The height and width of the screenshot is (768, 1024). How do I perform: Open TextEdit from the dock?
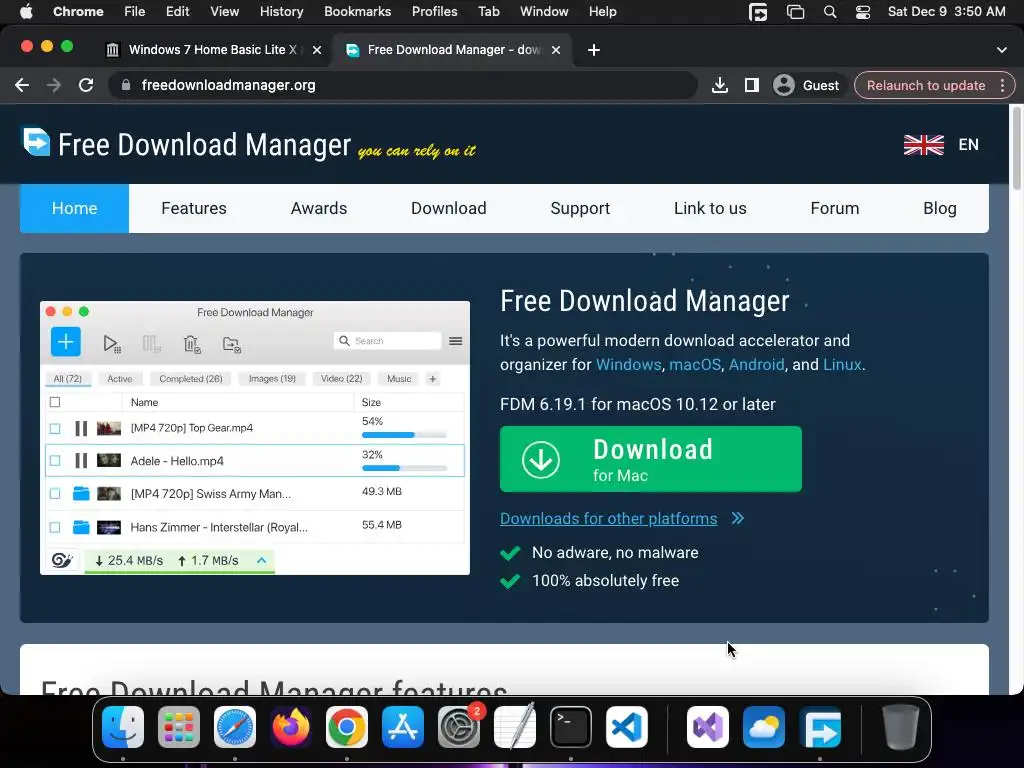click(x=515, y=727)
